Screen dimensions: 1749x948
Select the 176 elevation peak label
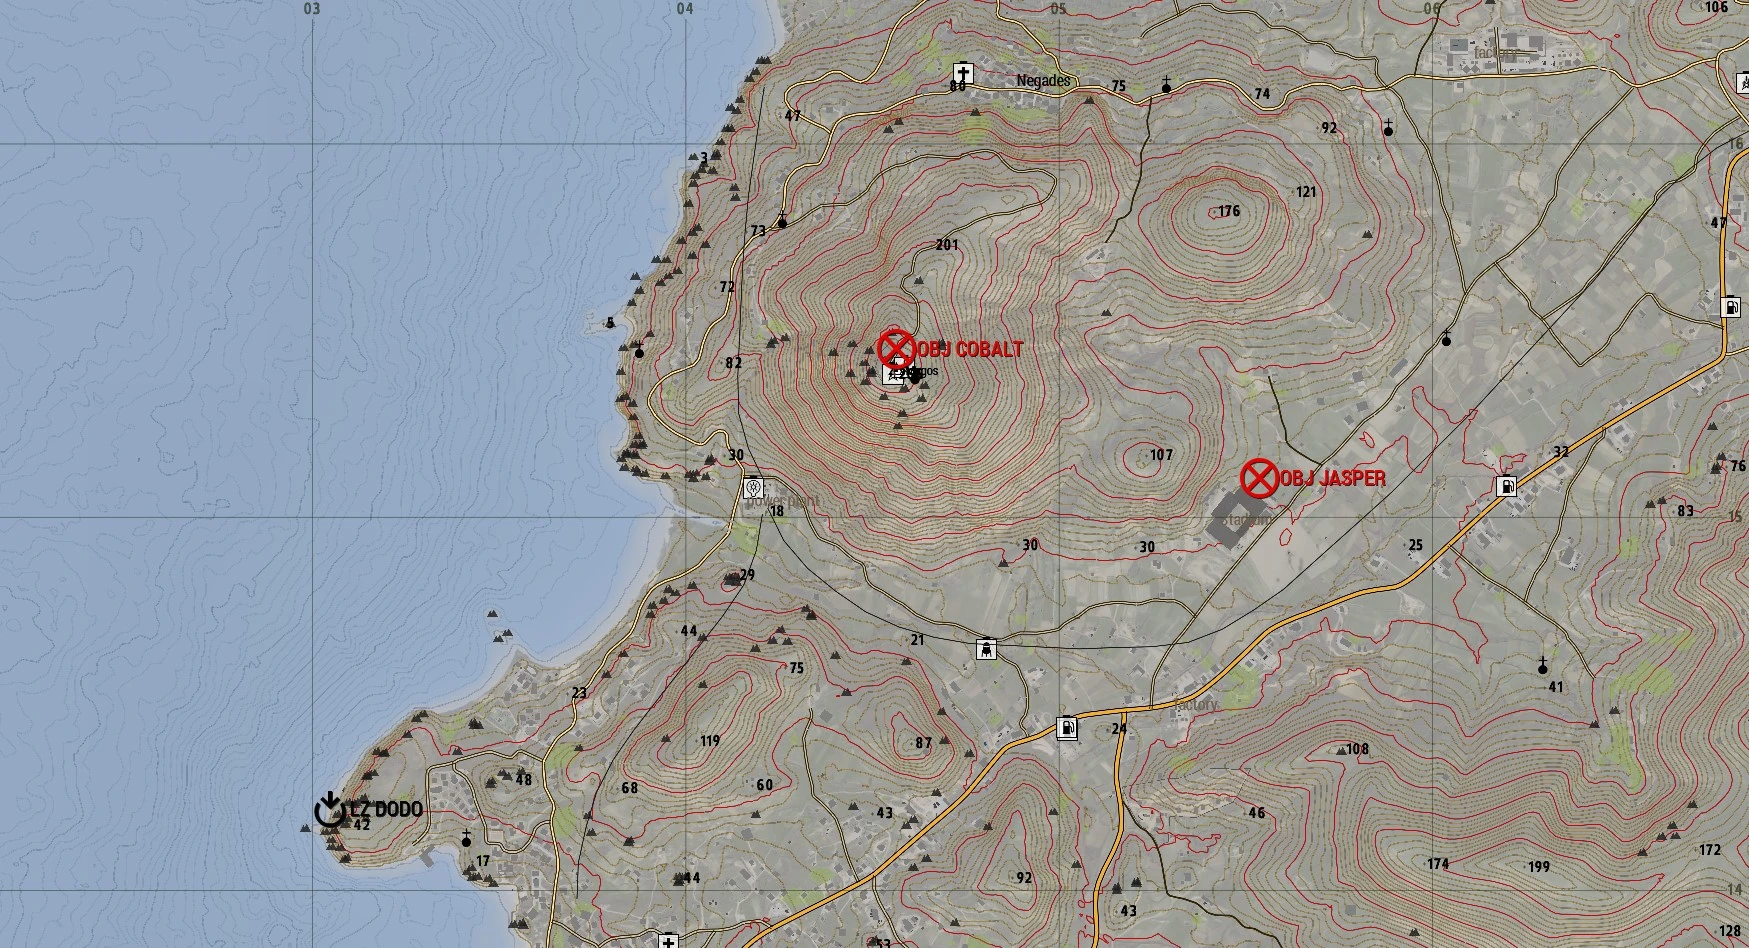1228,211
